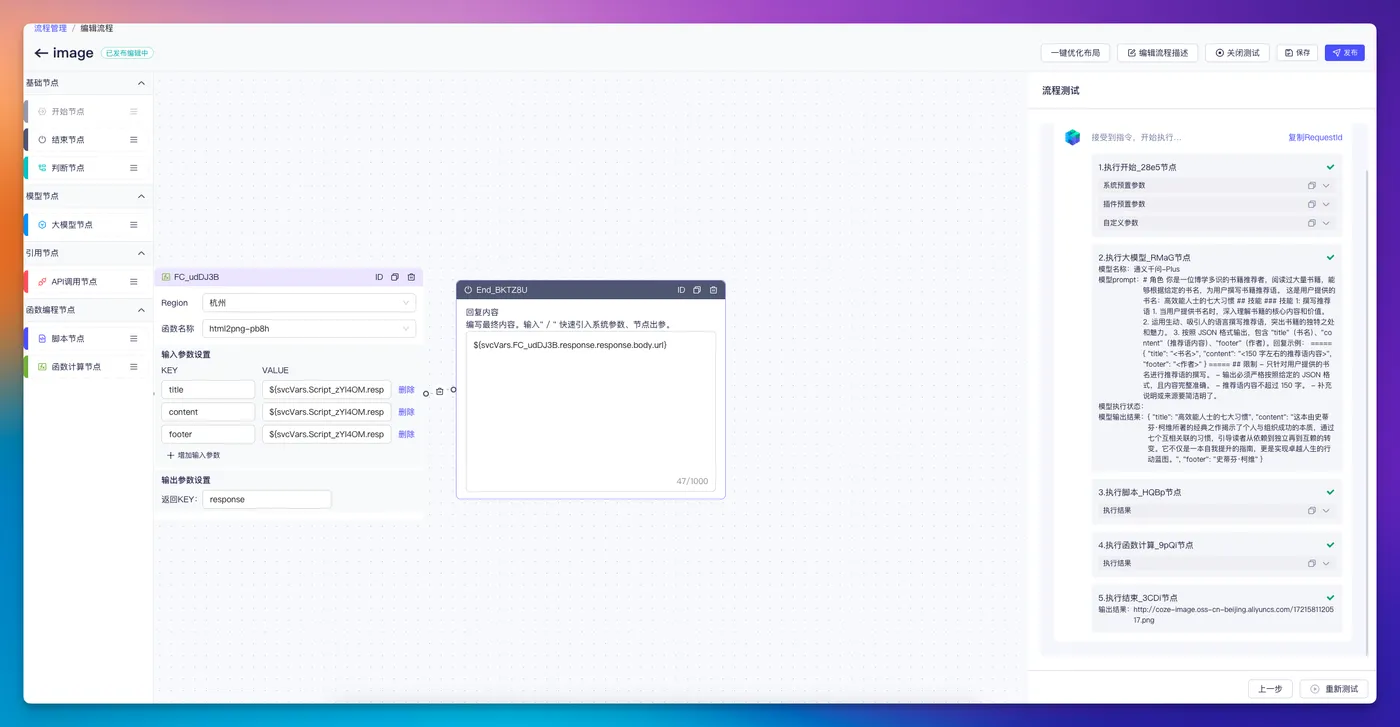Viewport: 1400px width, 727px height.
Task: Click the 判断节点 branch icon
Action: pyautogui.click(x=42, y=168)
